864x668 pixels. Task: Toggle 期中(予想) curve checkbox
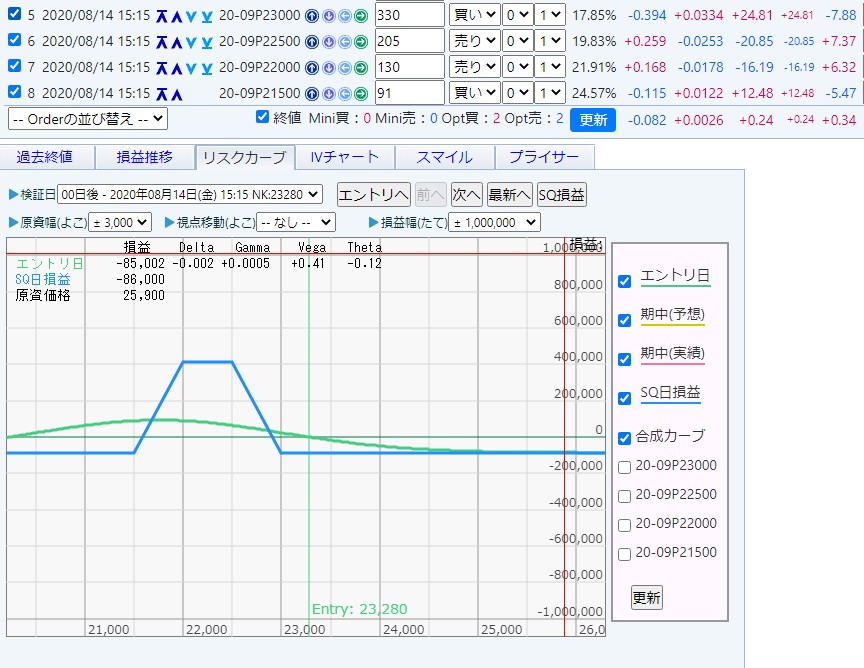(x=624, y=321)
